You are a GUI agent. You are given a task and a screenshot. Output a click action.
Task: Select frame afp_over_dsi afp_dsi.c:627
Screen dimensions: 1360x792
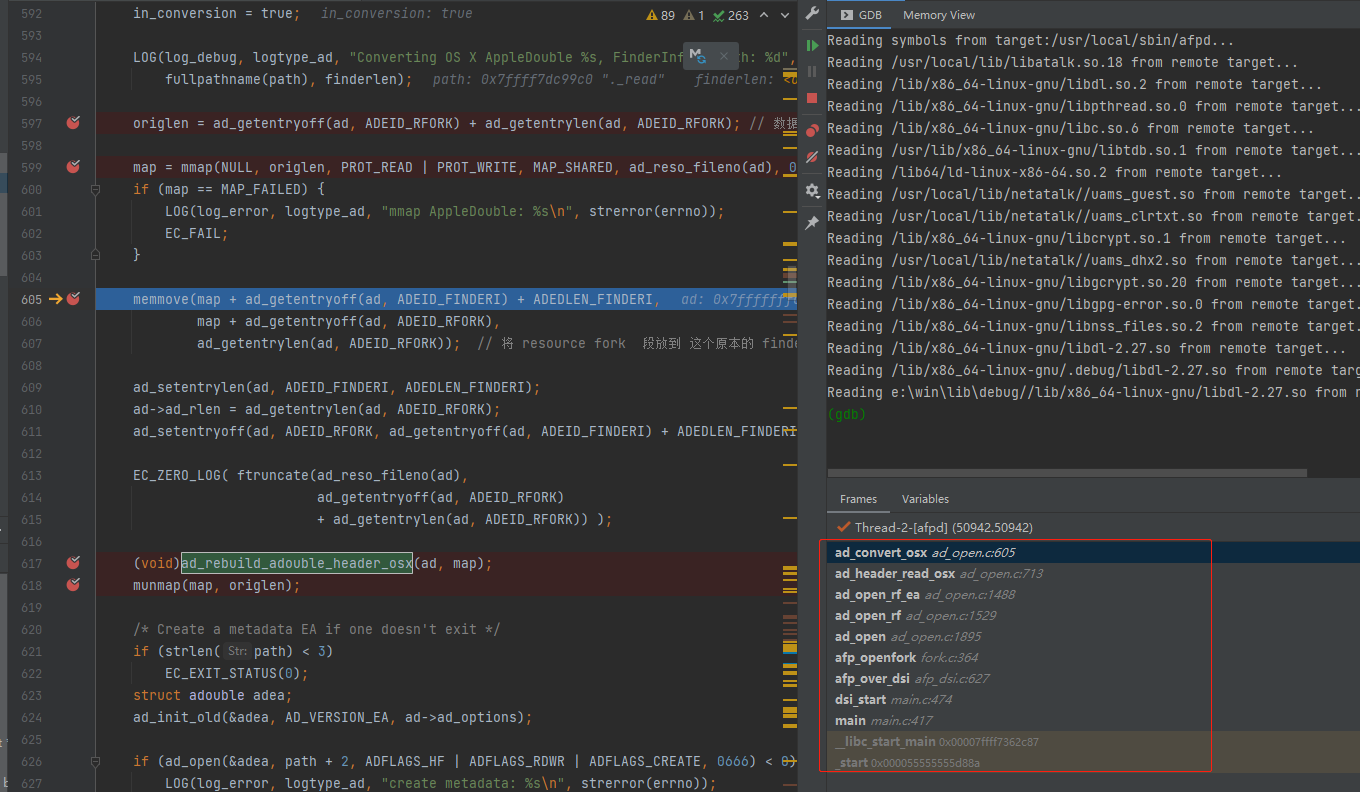click(1093, 678)
